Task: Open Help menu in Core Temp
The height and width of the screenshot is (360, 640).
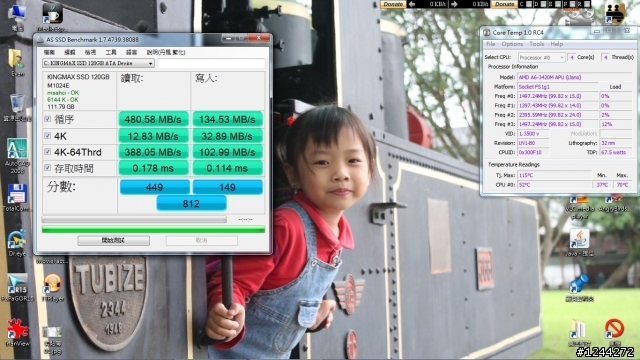Action: [x=557, y=44]
